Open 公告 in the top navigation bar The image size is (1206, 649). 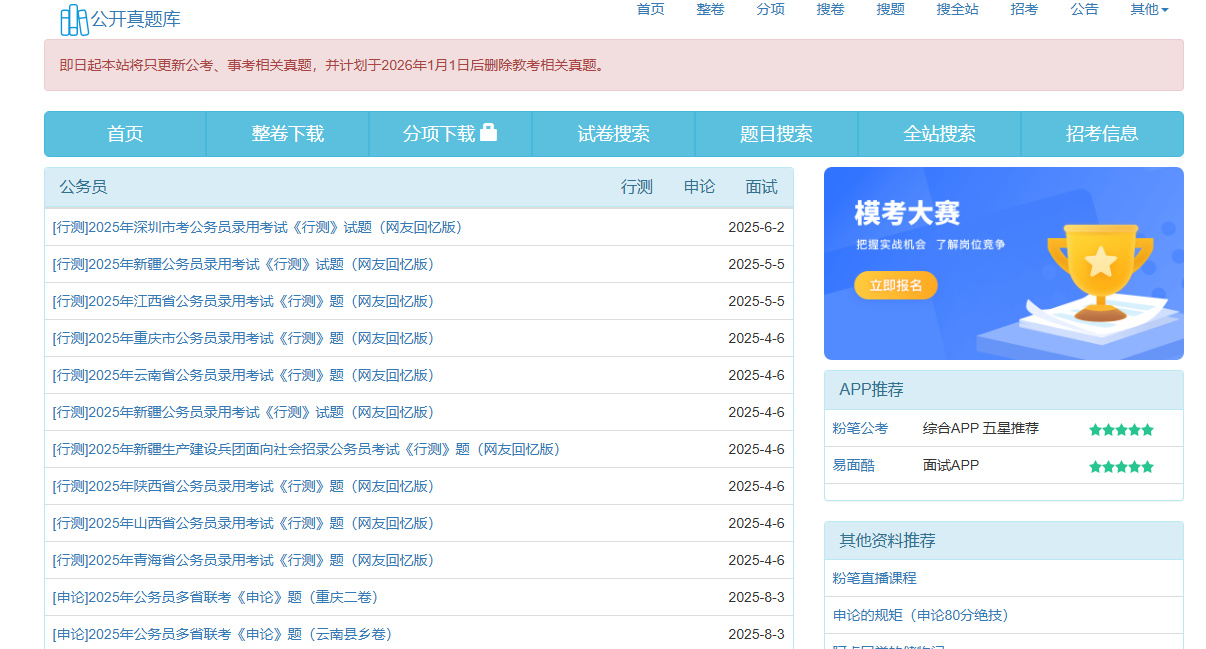click(1084, 9)
